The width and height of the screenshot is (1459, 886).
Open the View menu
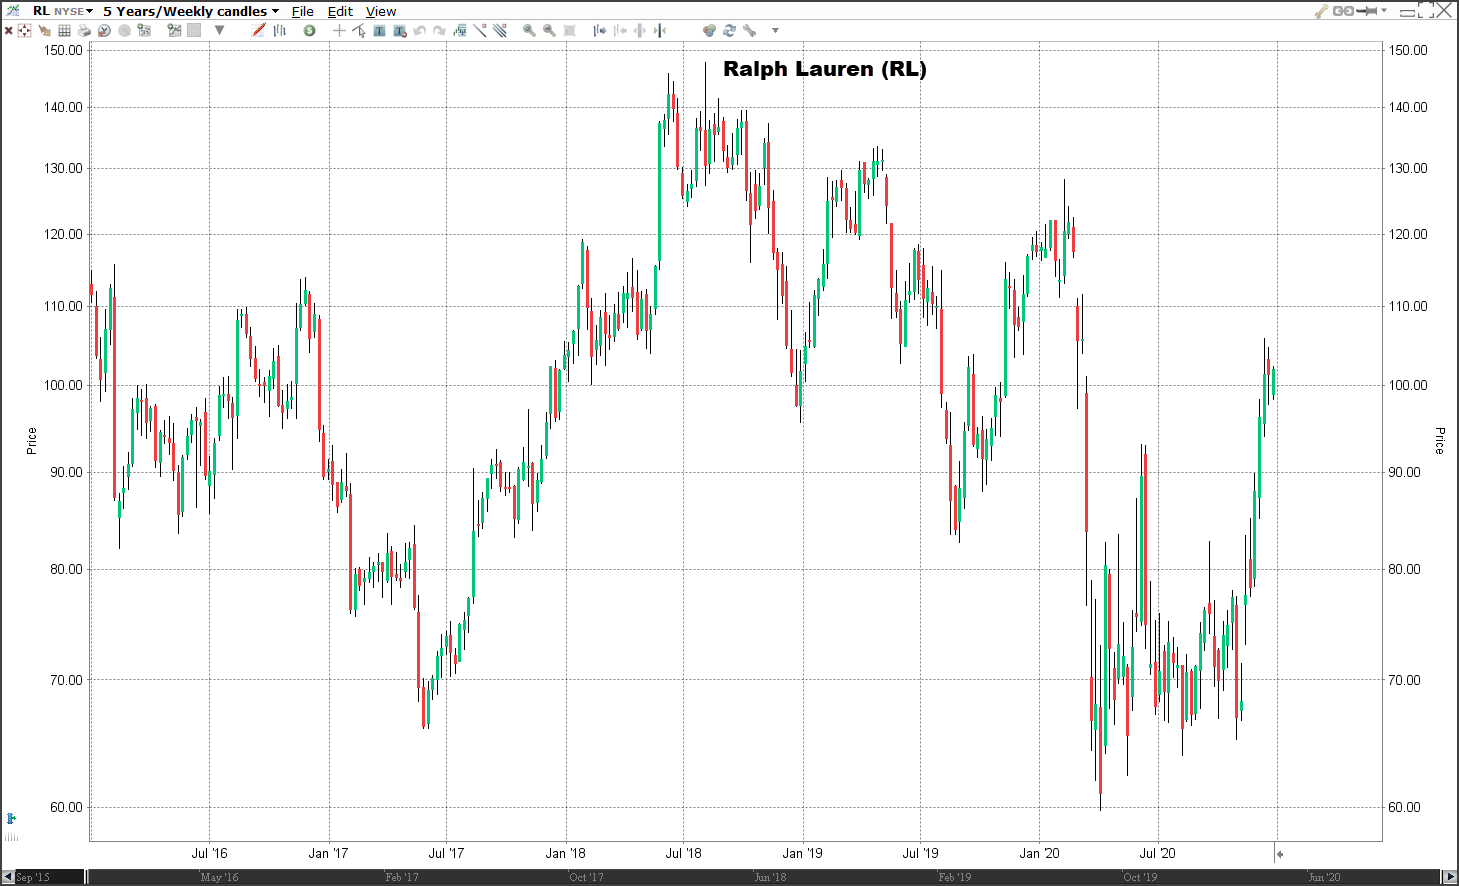pos(381,11)
